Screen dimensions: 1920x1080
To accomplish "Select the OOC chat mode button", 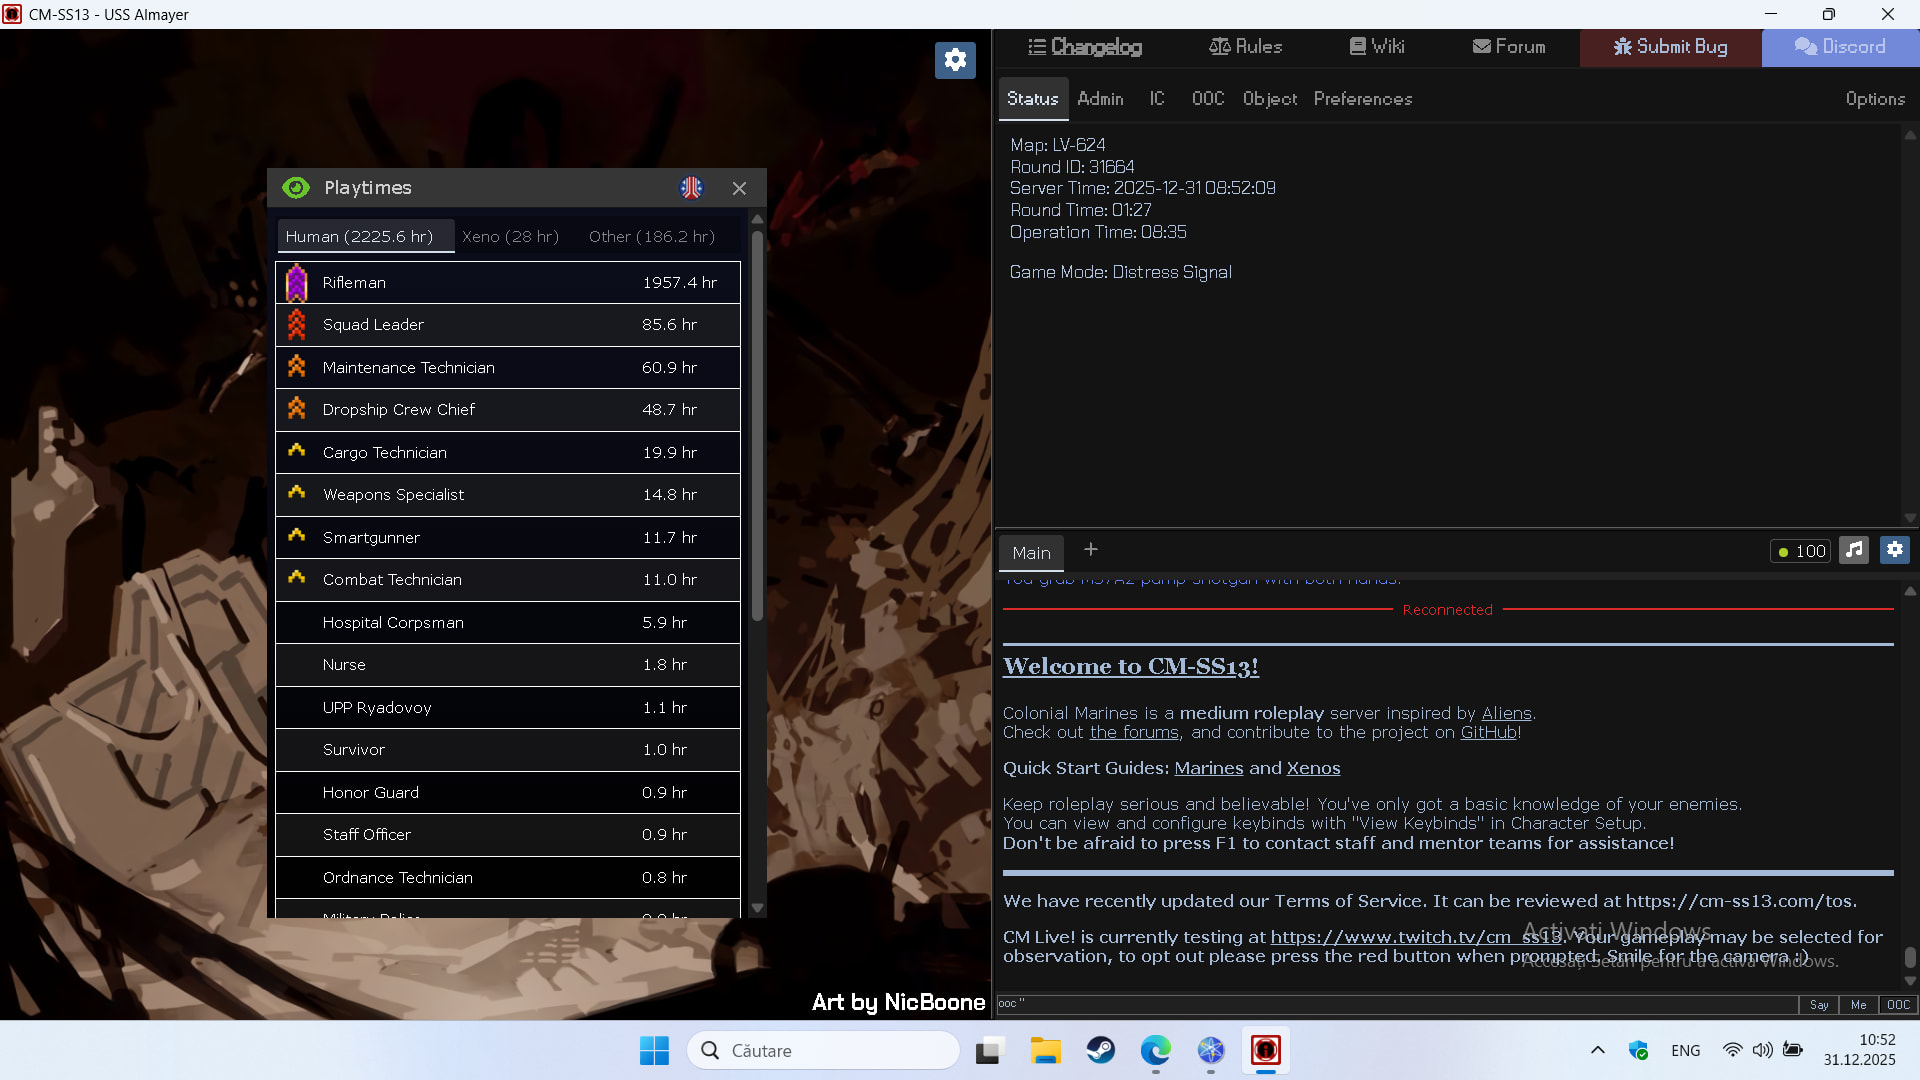I will tap(1898, 1005).
